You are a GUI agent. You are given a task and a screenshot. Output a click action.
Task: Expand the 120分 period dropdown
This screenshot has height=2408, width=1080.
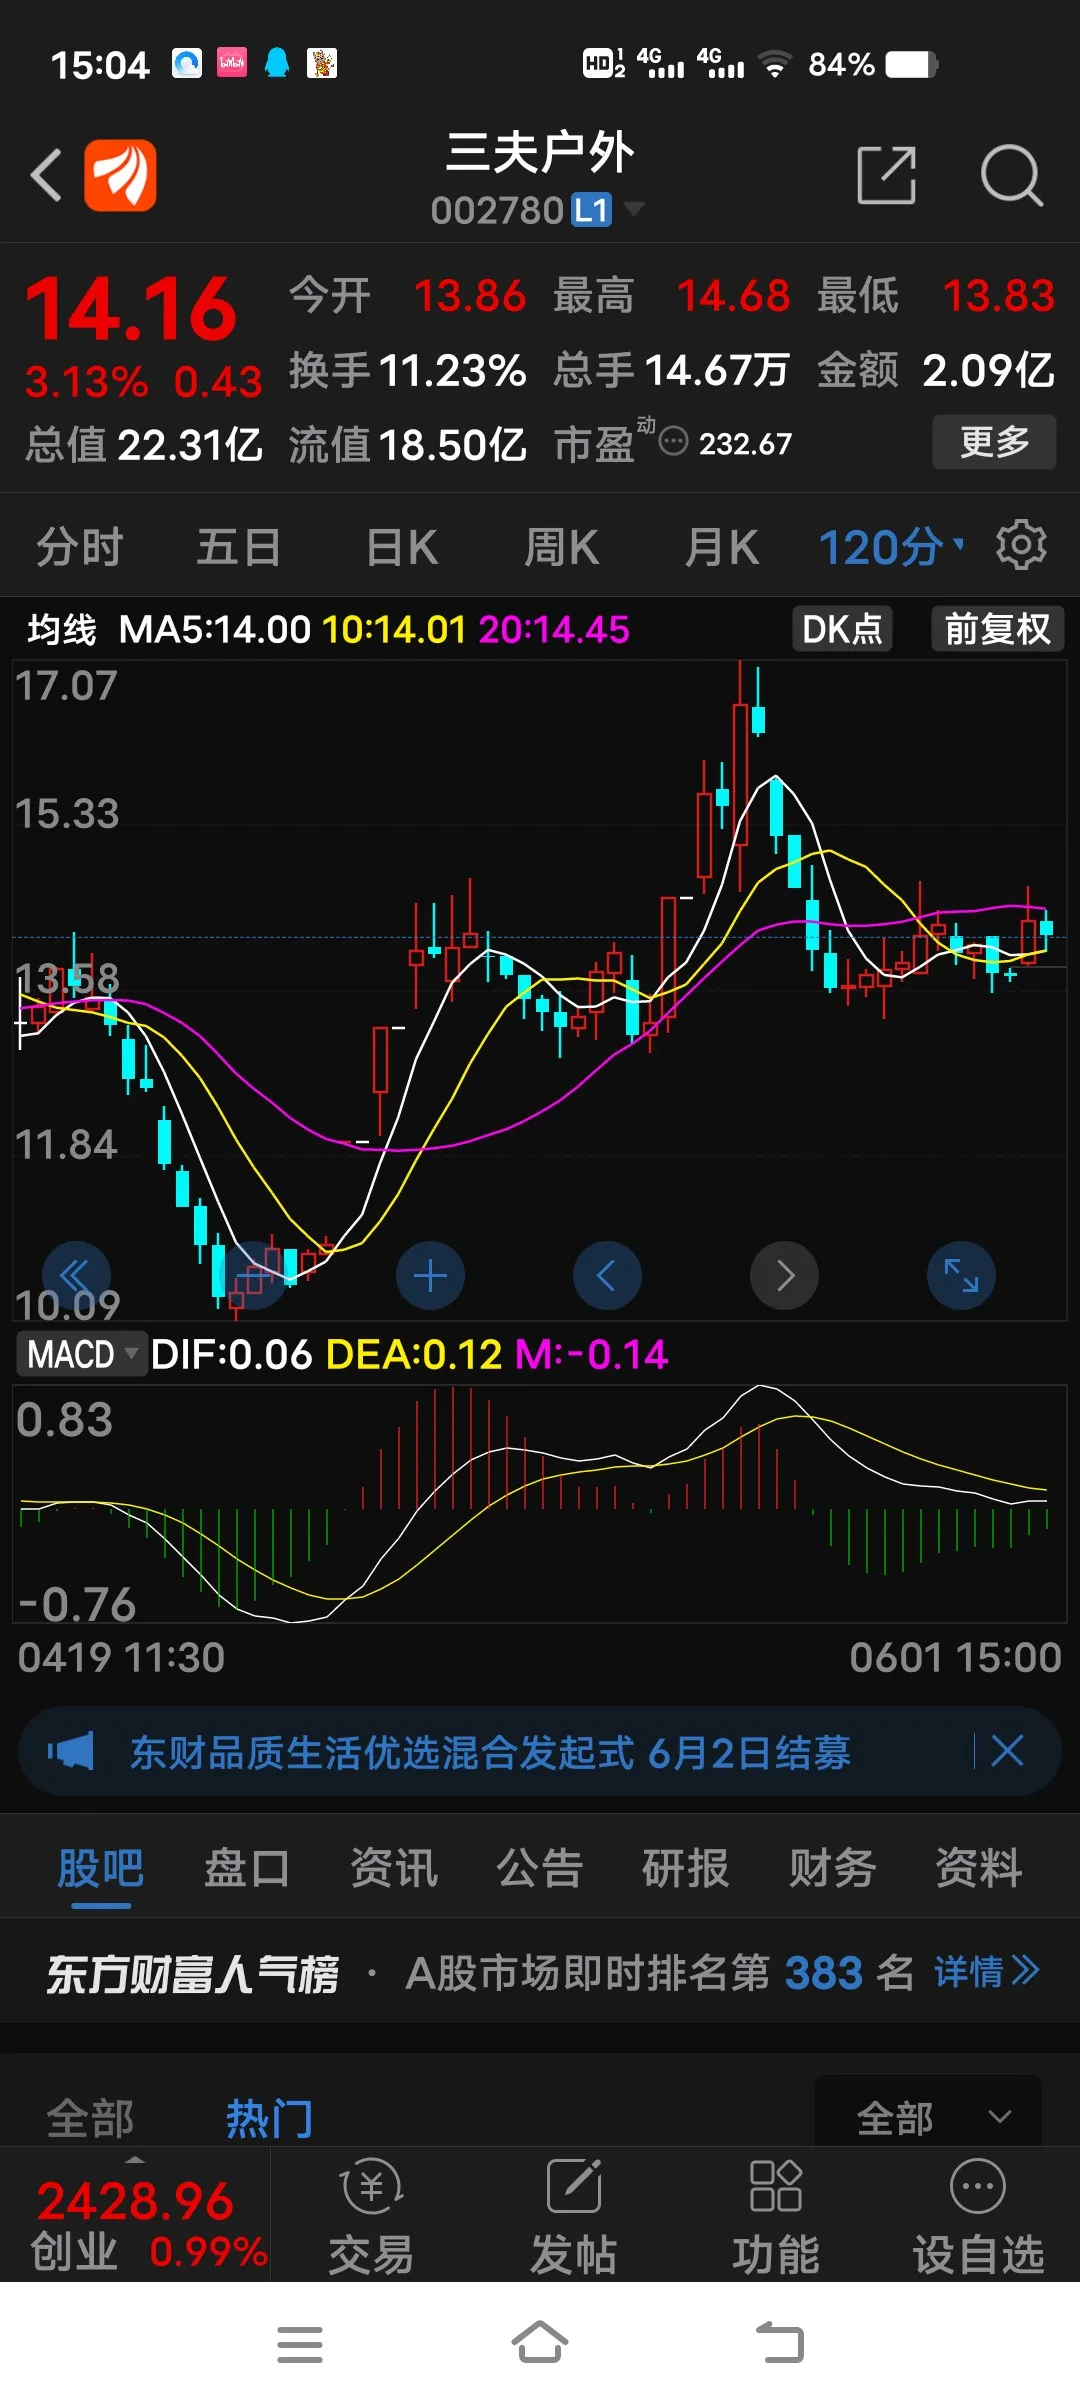pos(891,547)
